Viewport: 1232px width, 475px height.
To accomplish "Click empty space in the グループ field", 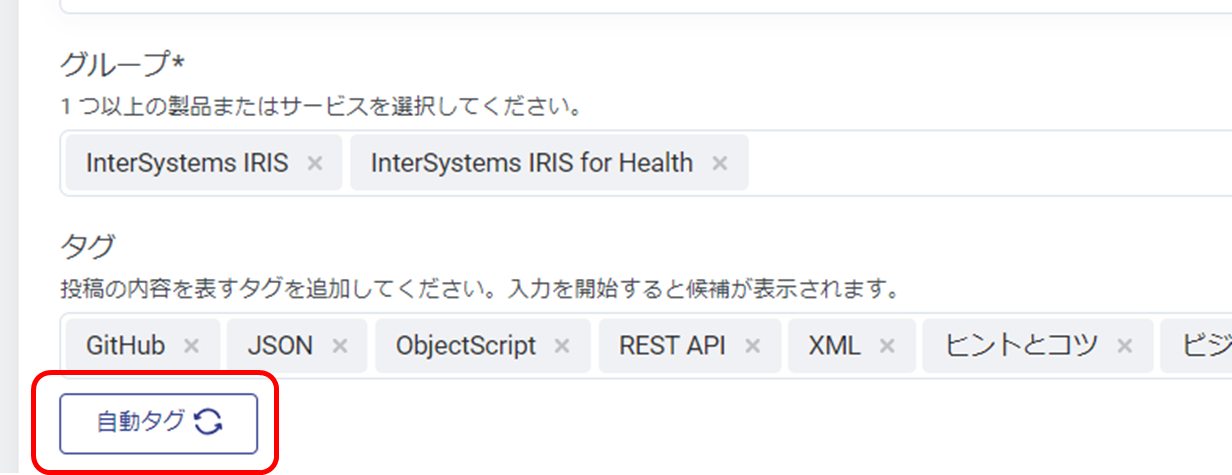I will click(x=980, y=163).
